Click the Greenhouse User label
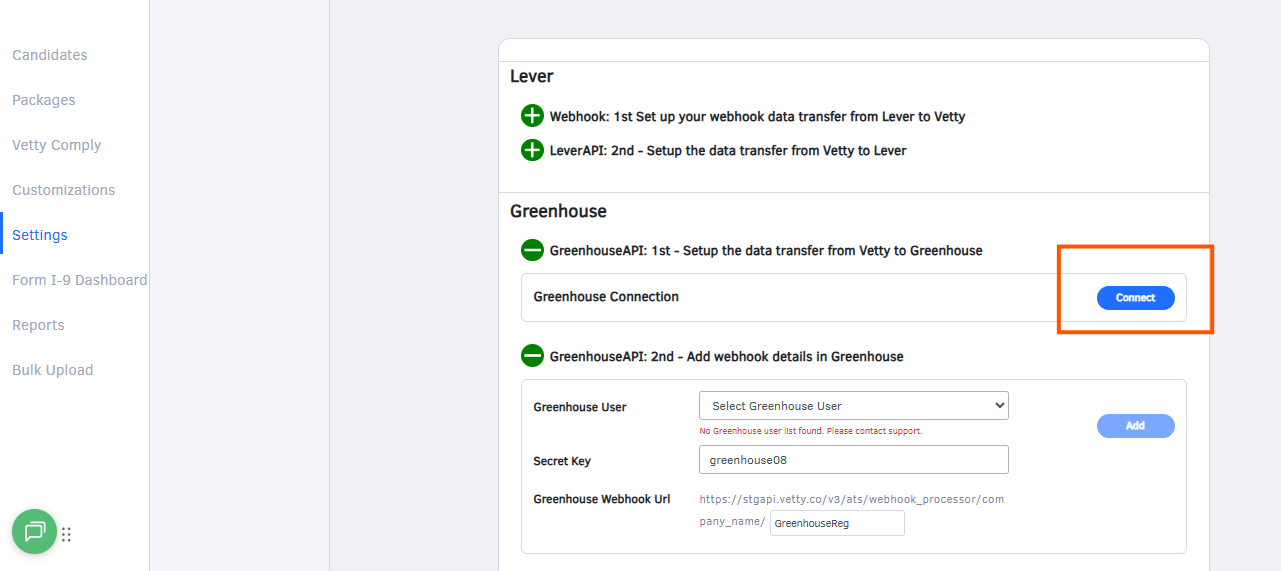The width and height of the screenshot is (1281, 571). coord(580,407)
